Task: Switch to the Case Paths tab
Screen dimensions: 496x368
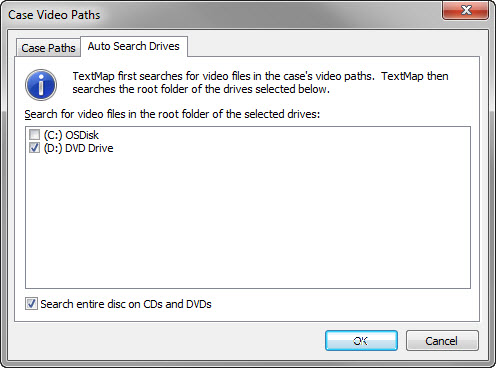Action: pyautogui.click(x=48, y=48)
